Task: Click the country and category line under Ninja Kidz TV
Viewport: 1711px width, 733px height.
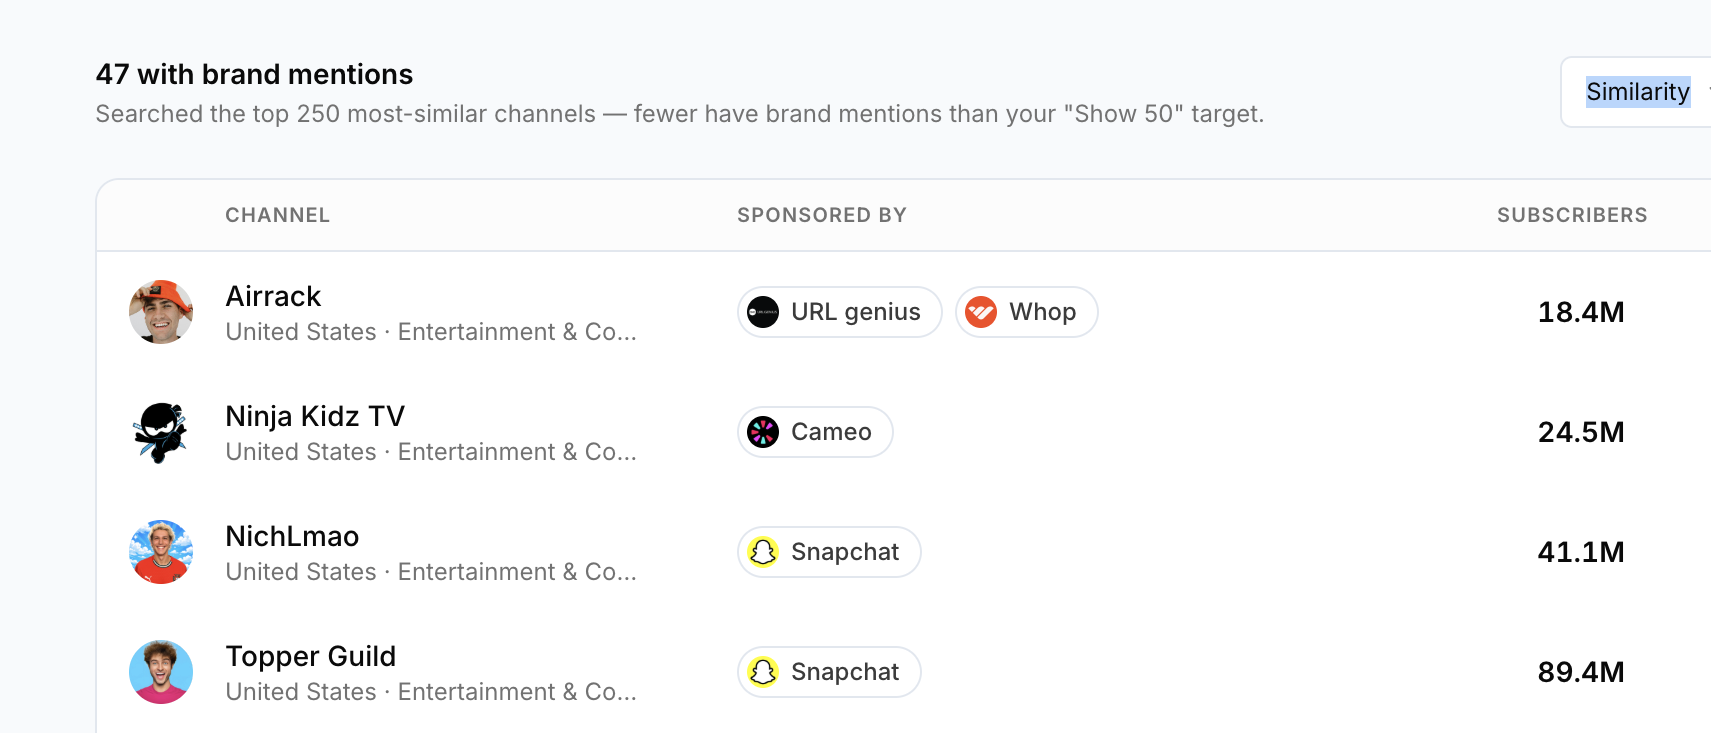Action: pos(431,452)
